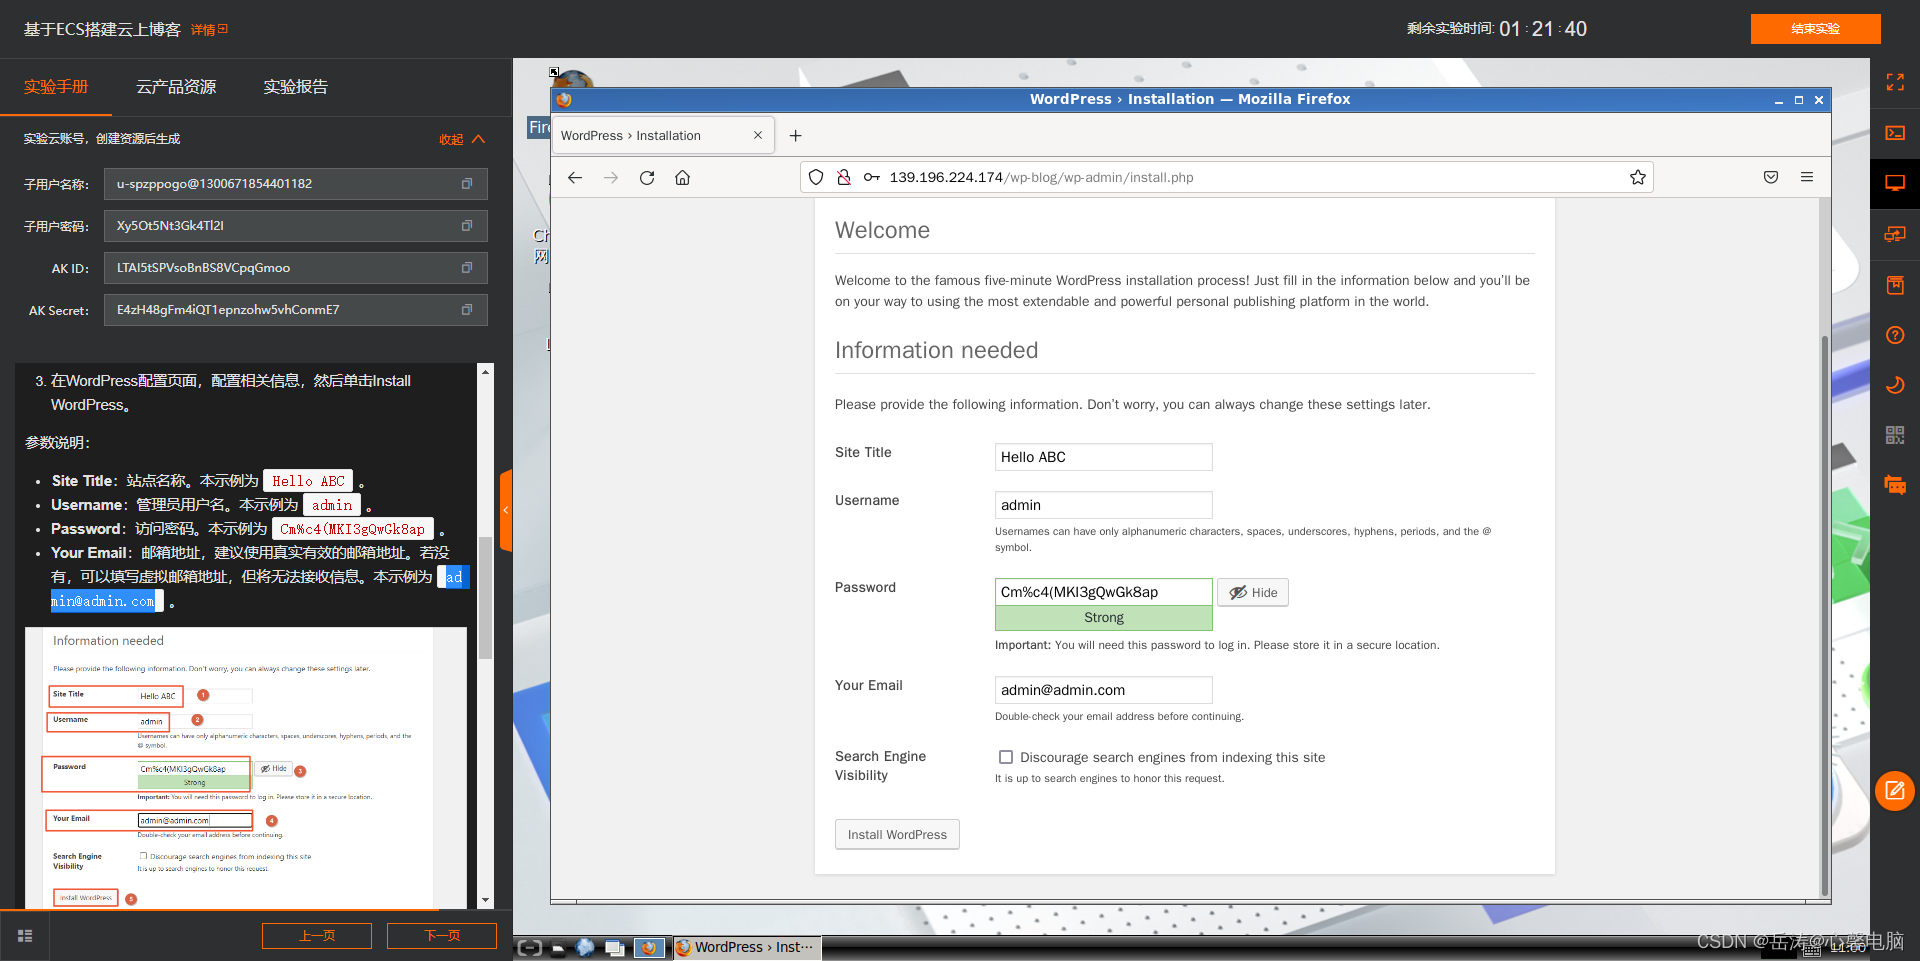Viewport: 1920px width, 961px height.
Task: Select the desktop monitor view icon
Action: click(x=1895, y=183)
